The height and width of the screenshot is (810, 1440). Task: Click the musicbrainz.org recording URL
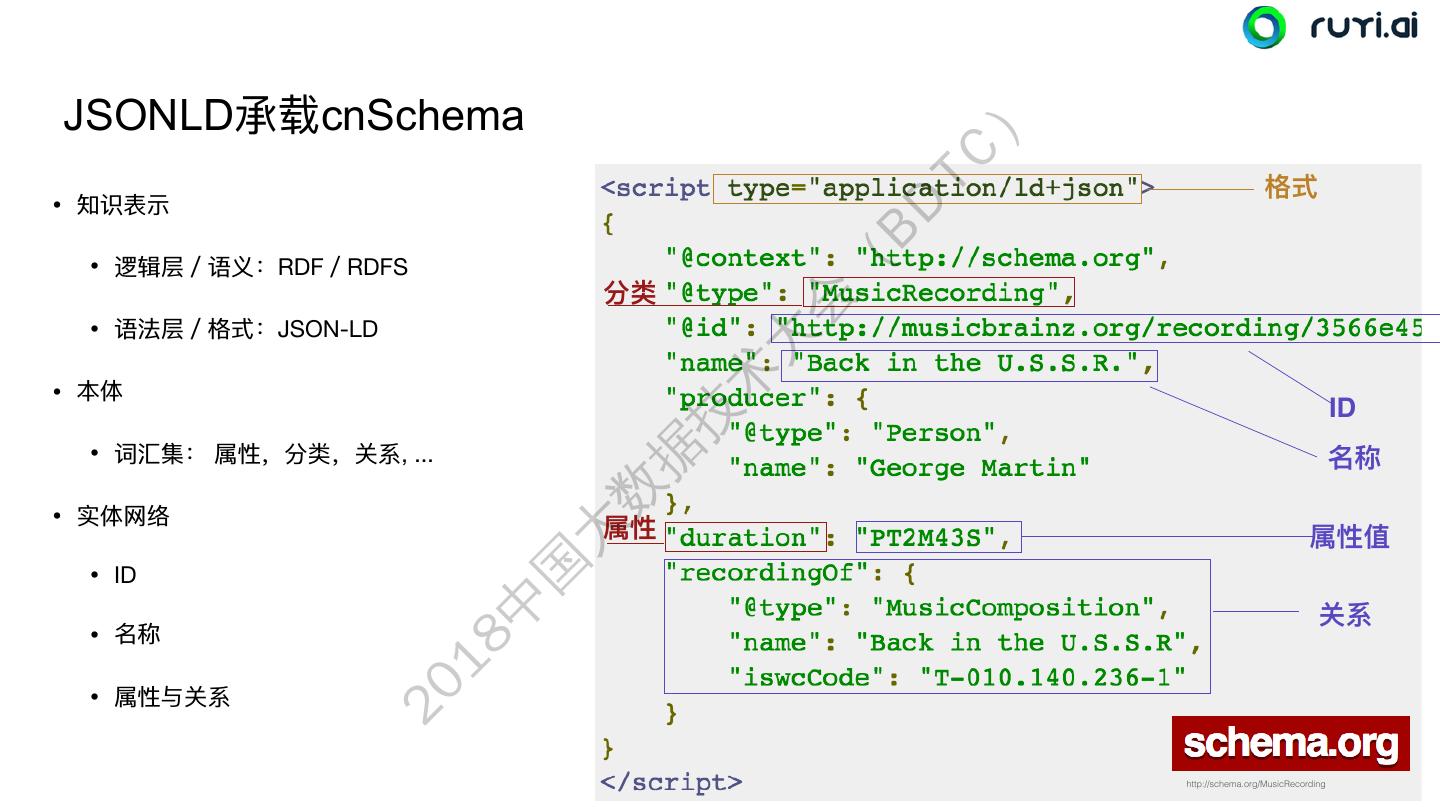point(1100,328)
